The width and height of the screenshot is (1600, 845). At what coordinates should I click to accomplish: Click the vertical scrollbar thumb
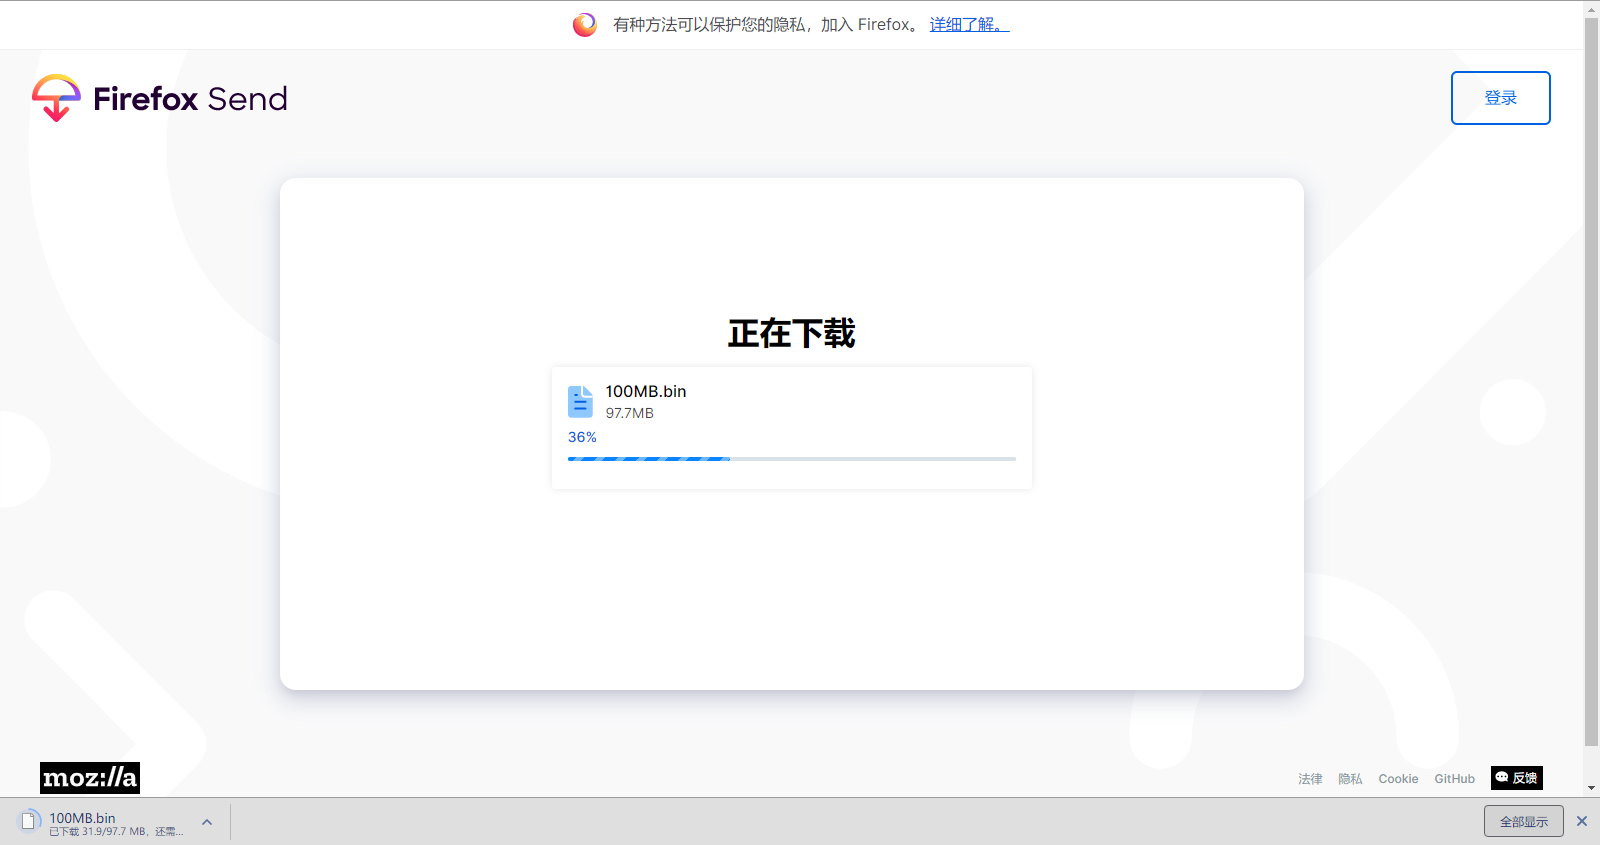[1591, 381]
